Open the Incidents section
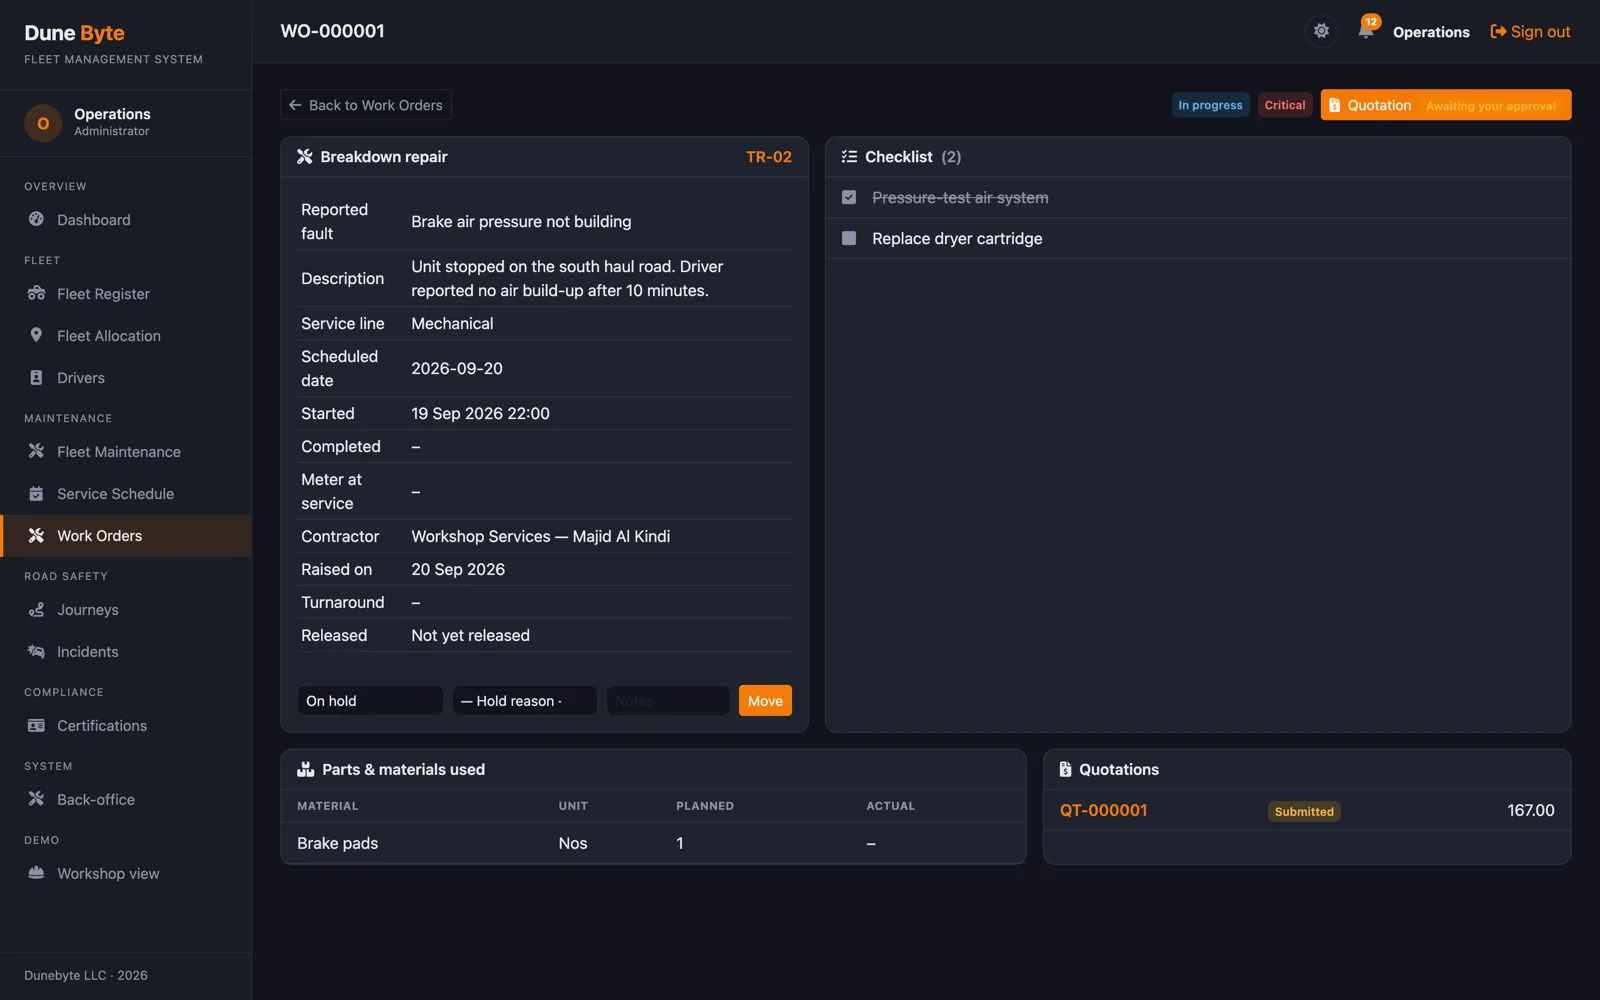This screenshot has width=1600, height=1000. 126,652
